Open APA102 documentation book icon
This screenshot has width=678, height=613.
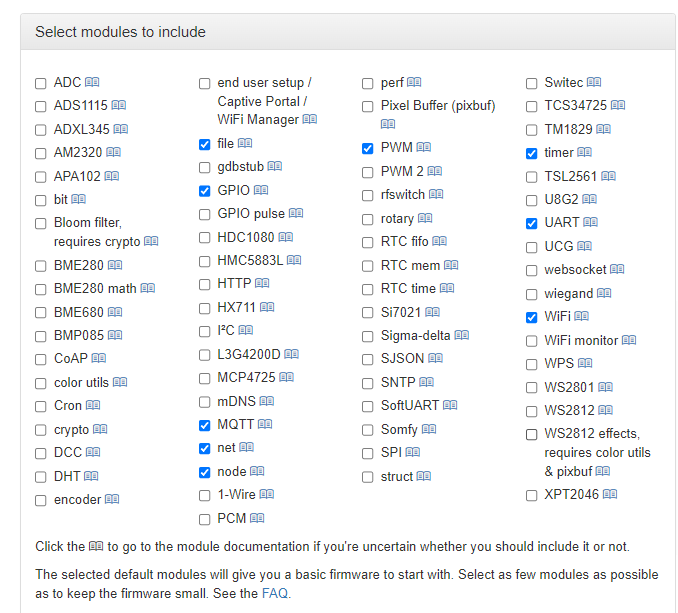112,176
